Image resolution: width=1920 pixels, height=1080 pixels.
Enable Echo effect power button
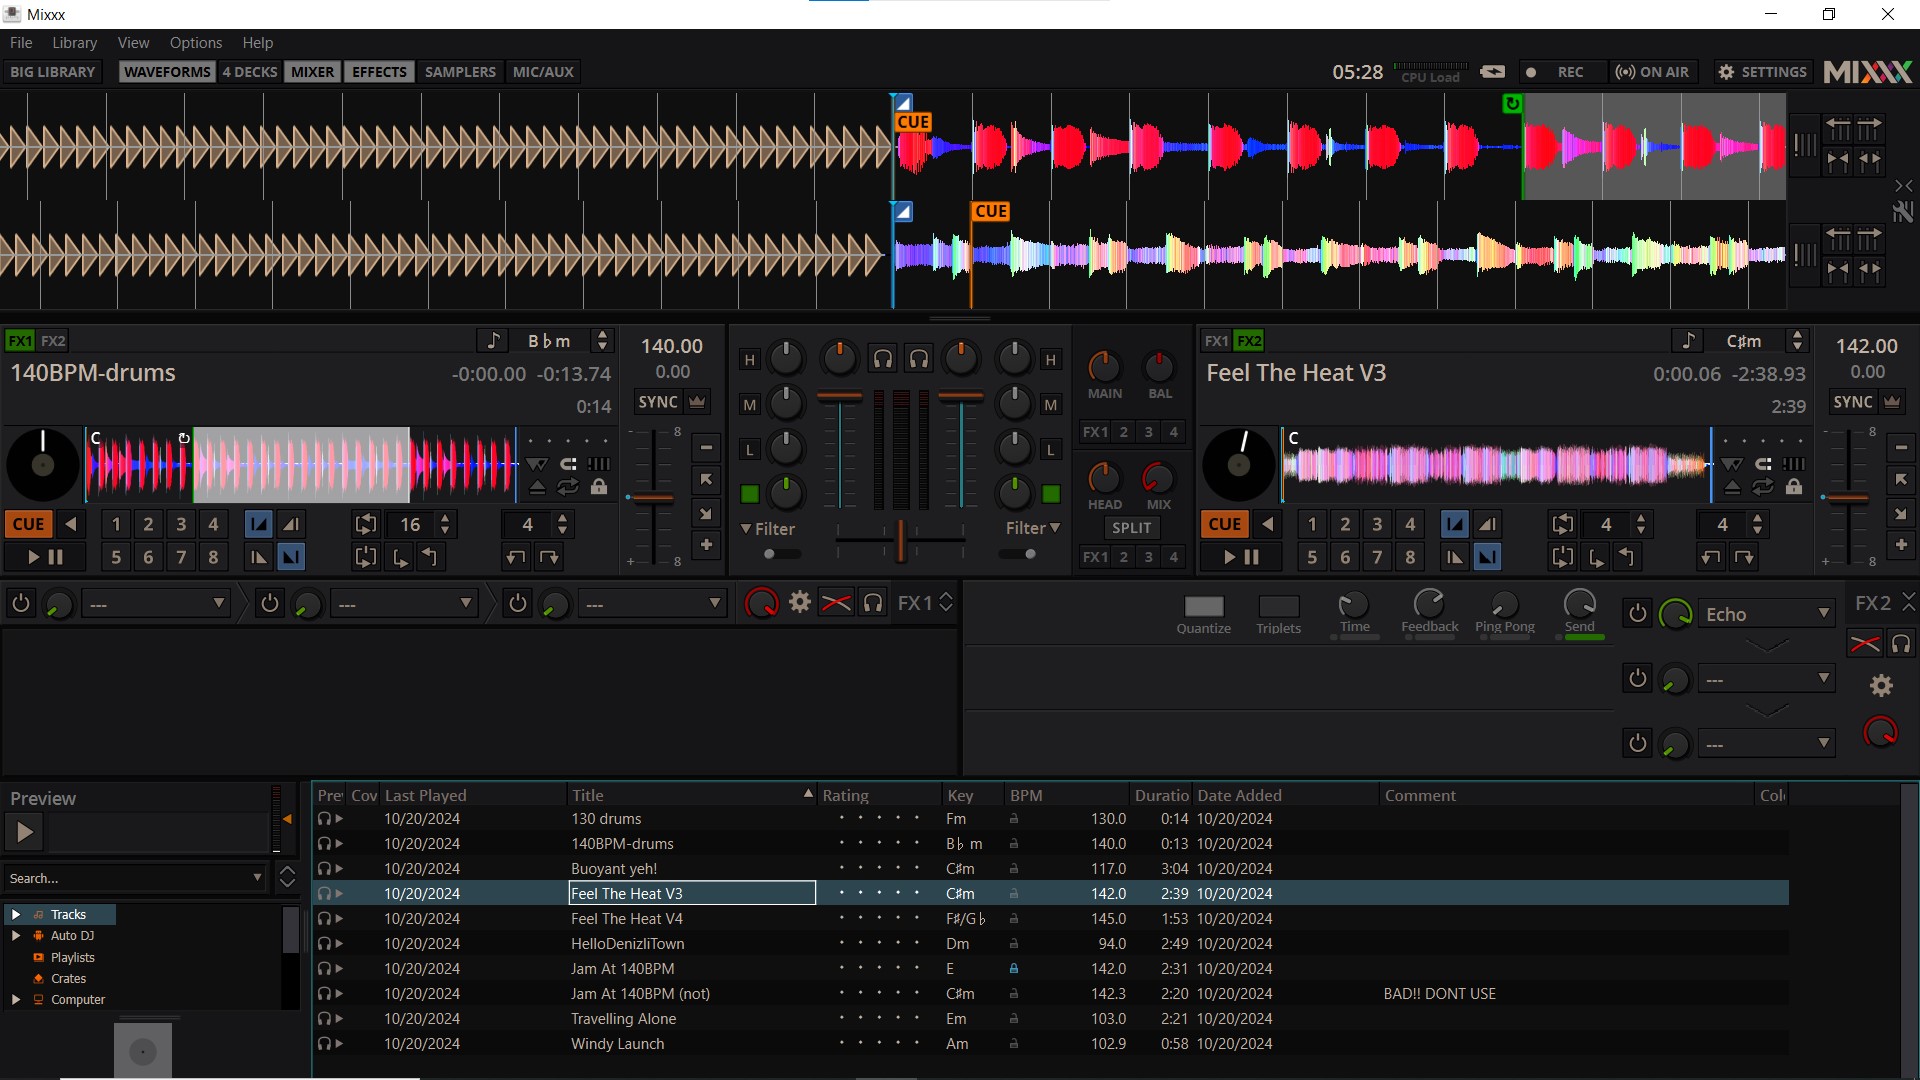[x=1637, y=613]
